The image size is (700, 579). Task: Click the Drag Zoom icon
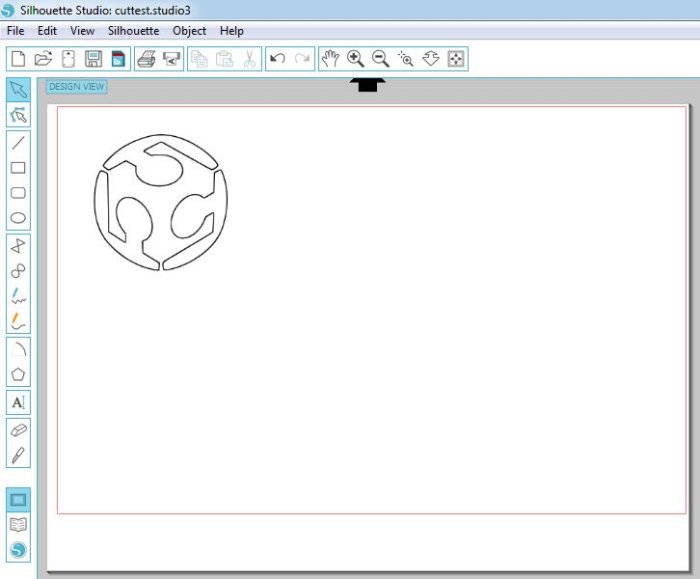[x=431, y=58]
